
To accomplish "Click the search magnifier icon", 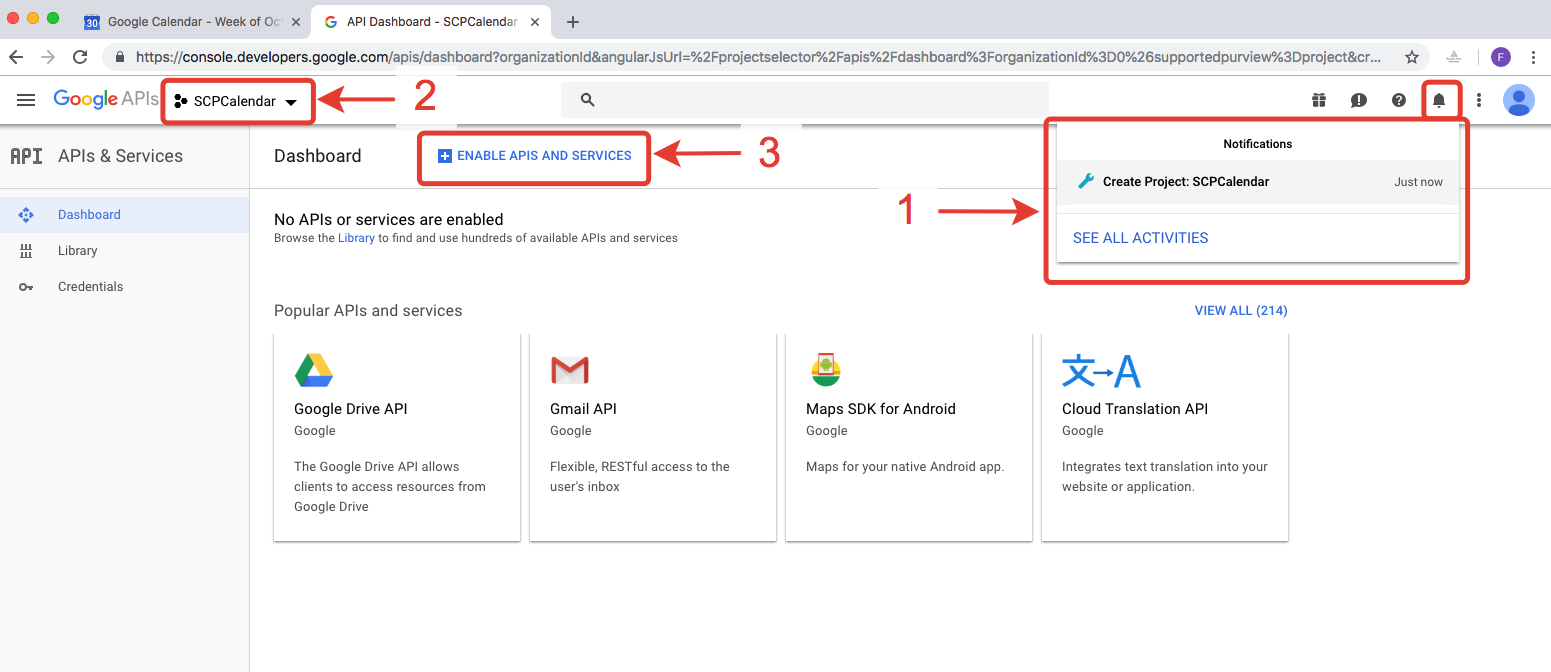I will tap(587, 100).
